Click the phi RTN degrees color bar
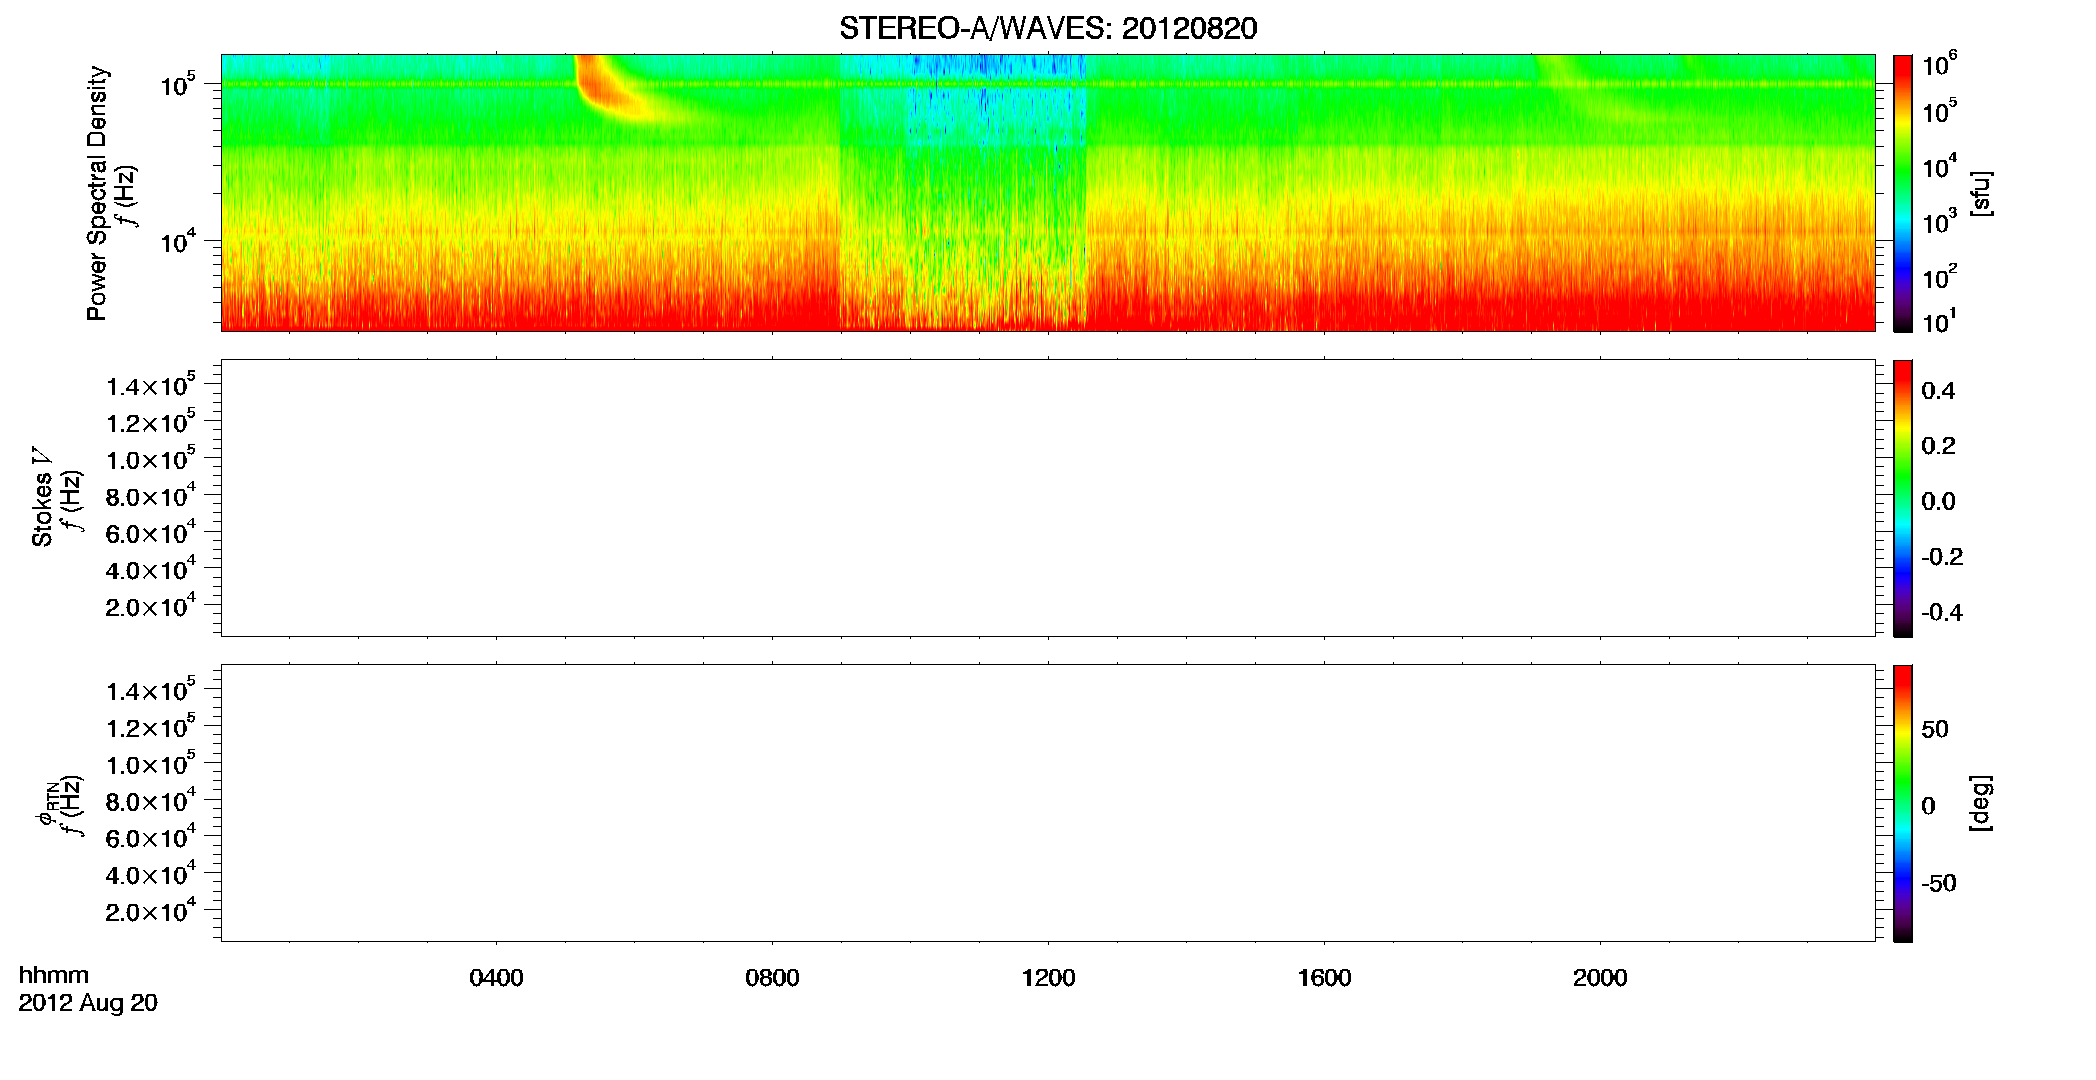This screenshot has width=2096, height=1080. 1903,803
